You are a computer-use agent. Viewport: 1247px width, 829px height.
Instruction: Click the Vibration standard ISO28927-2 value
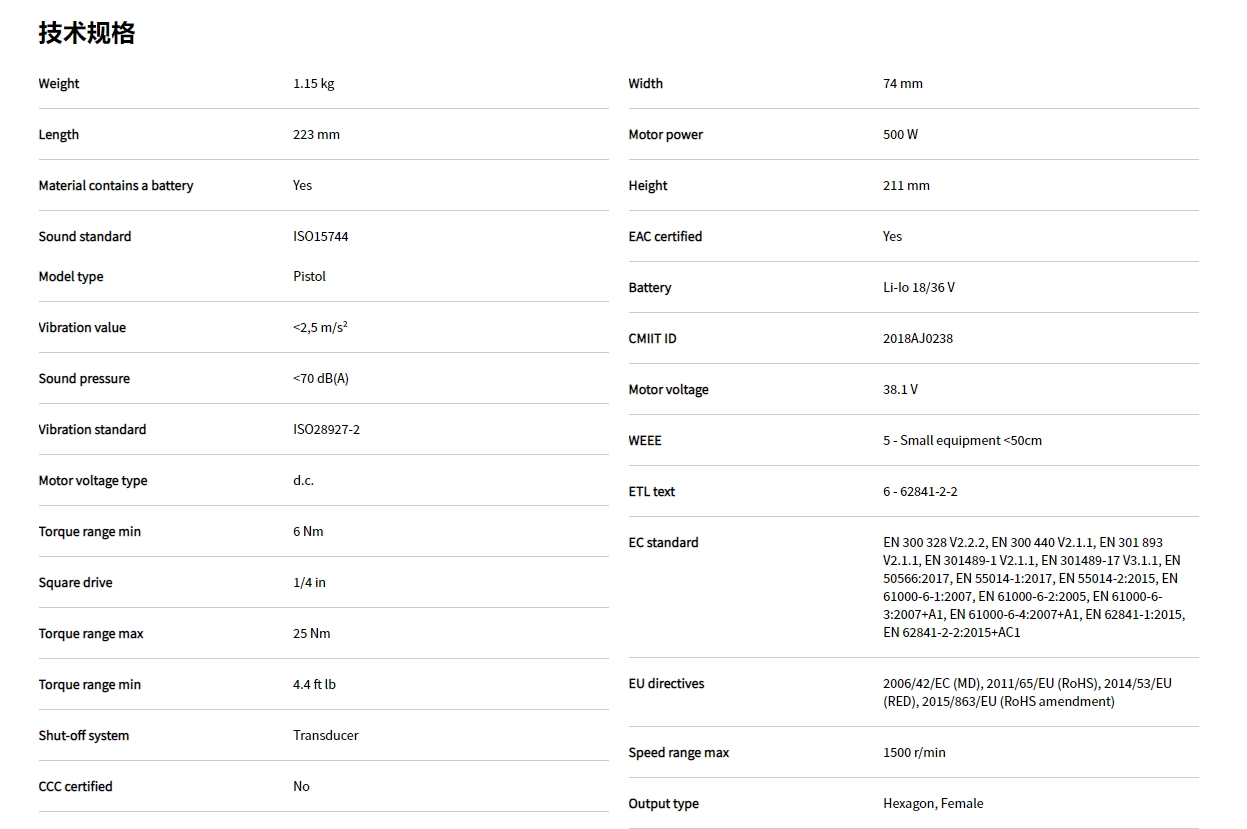click(x=326, y=430)
